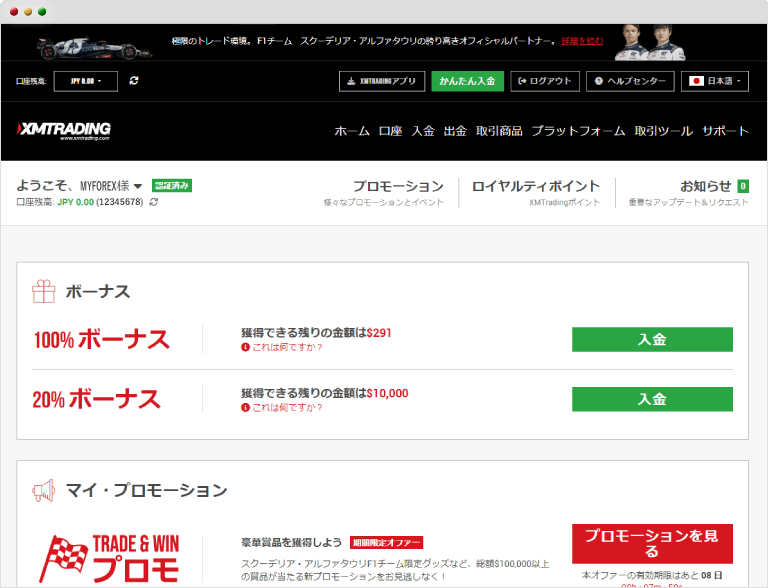Image resolution: width=768 pixels, height=588 pixels.
Task: Click the F1 car image in banner
Action: 95,48
